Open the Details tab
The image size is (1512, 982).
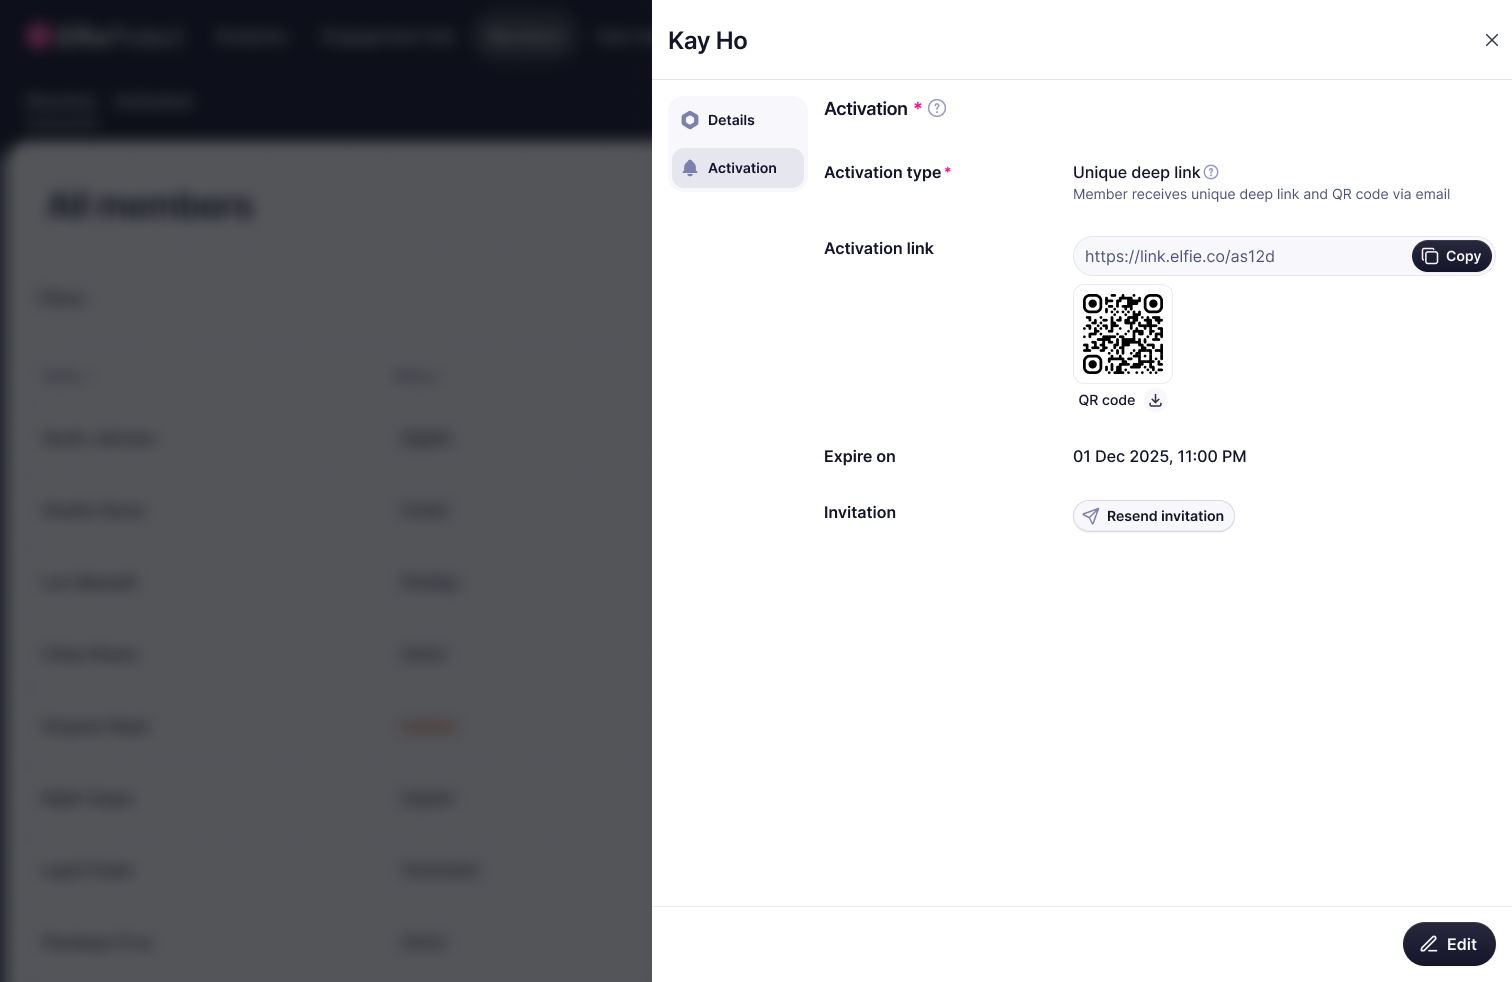coord(738,120)
